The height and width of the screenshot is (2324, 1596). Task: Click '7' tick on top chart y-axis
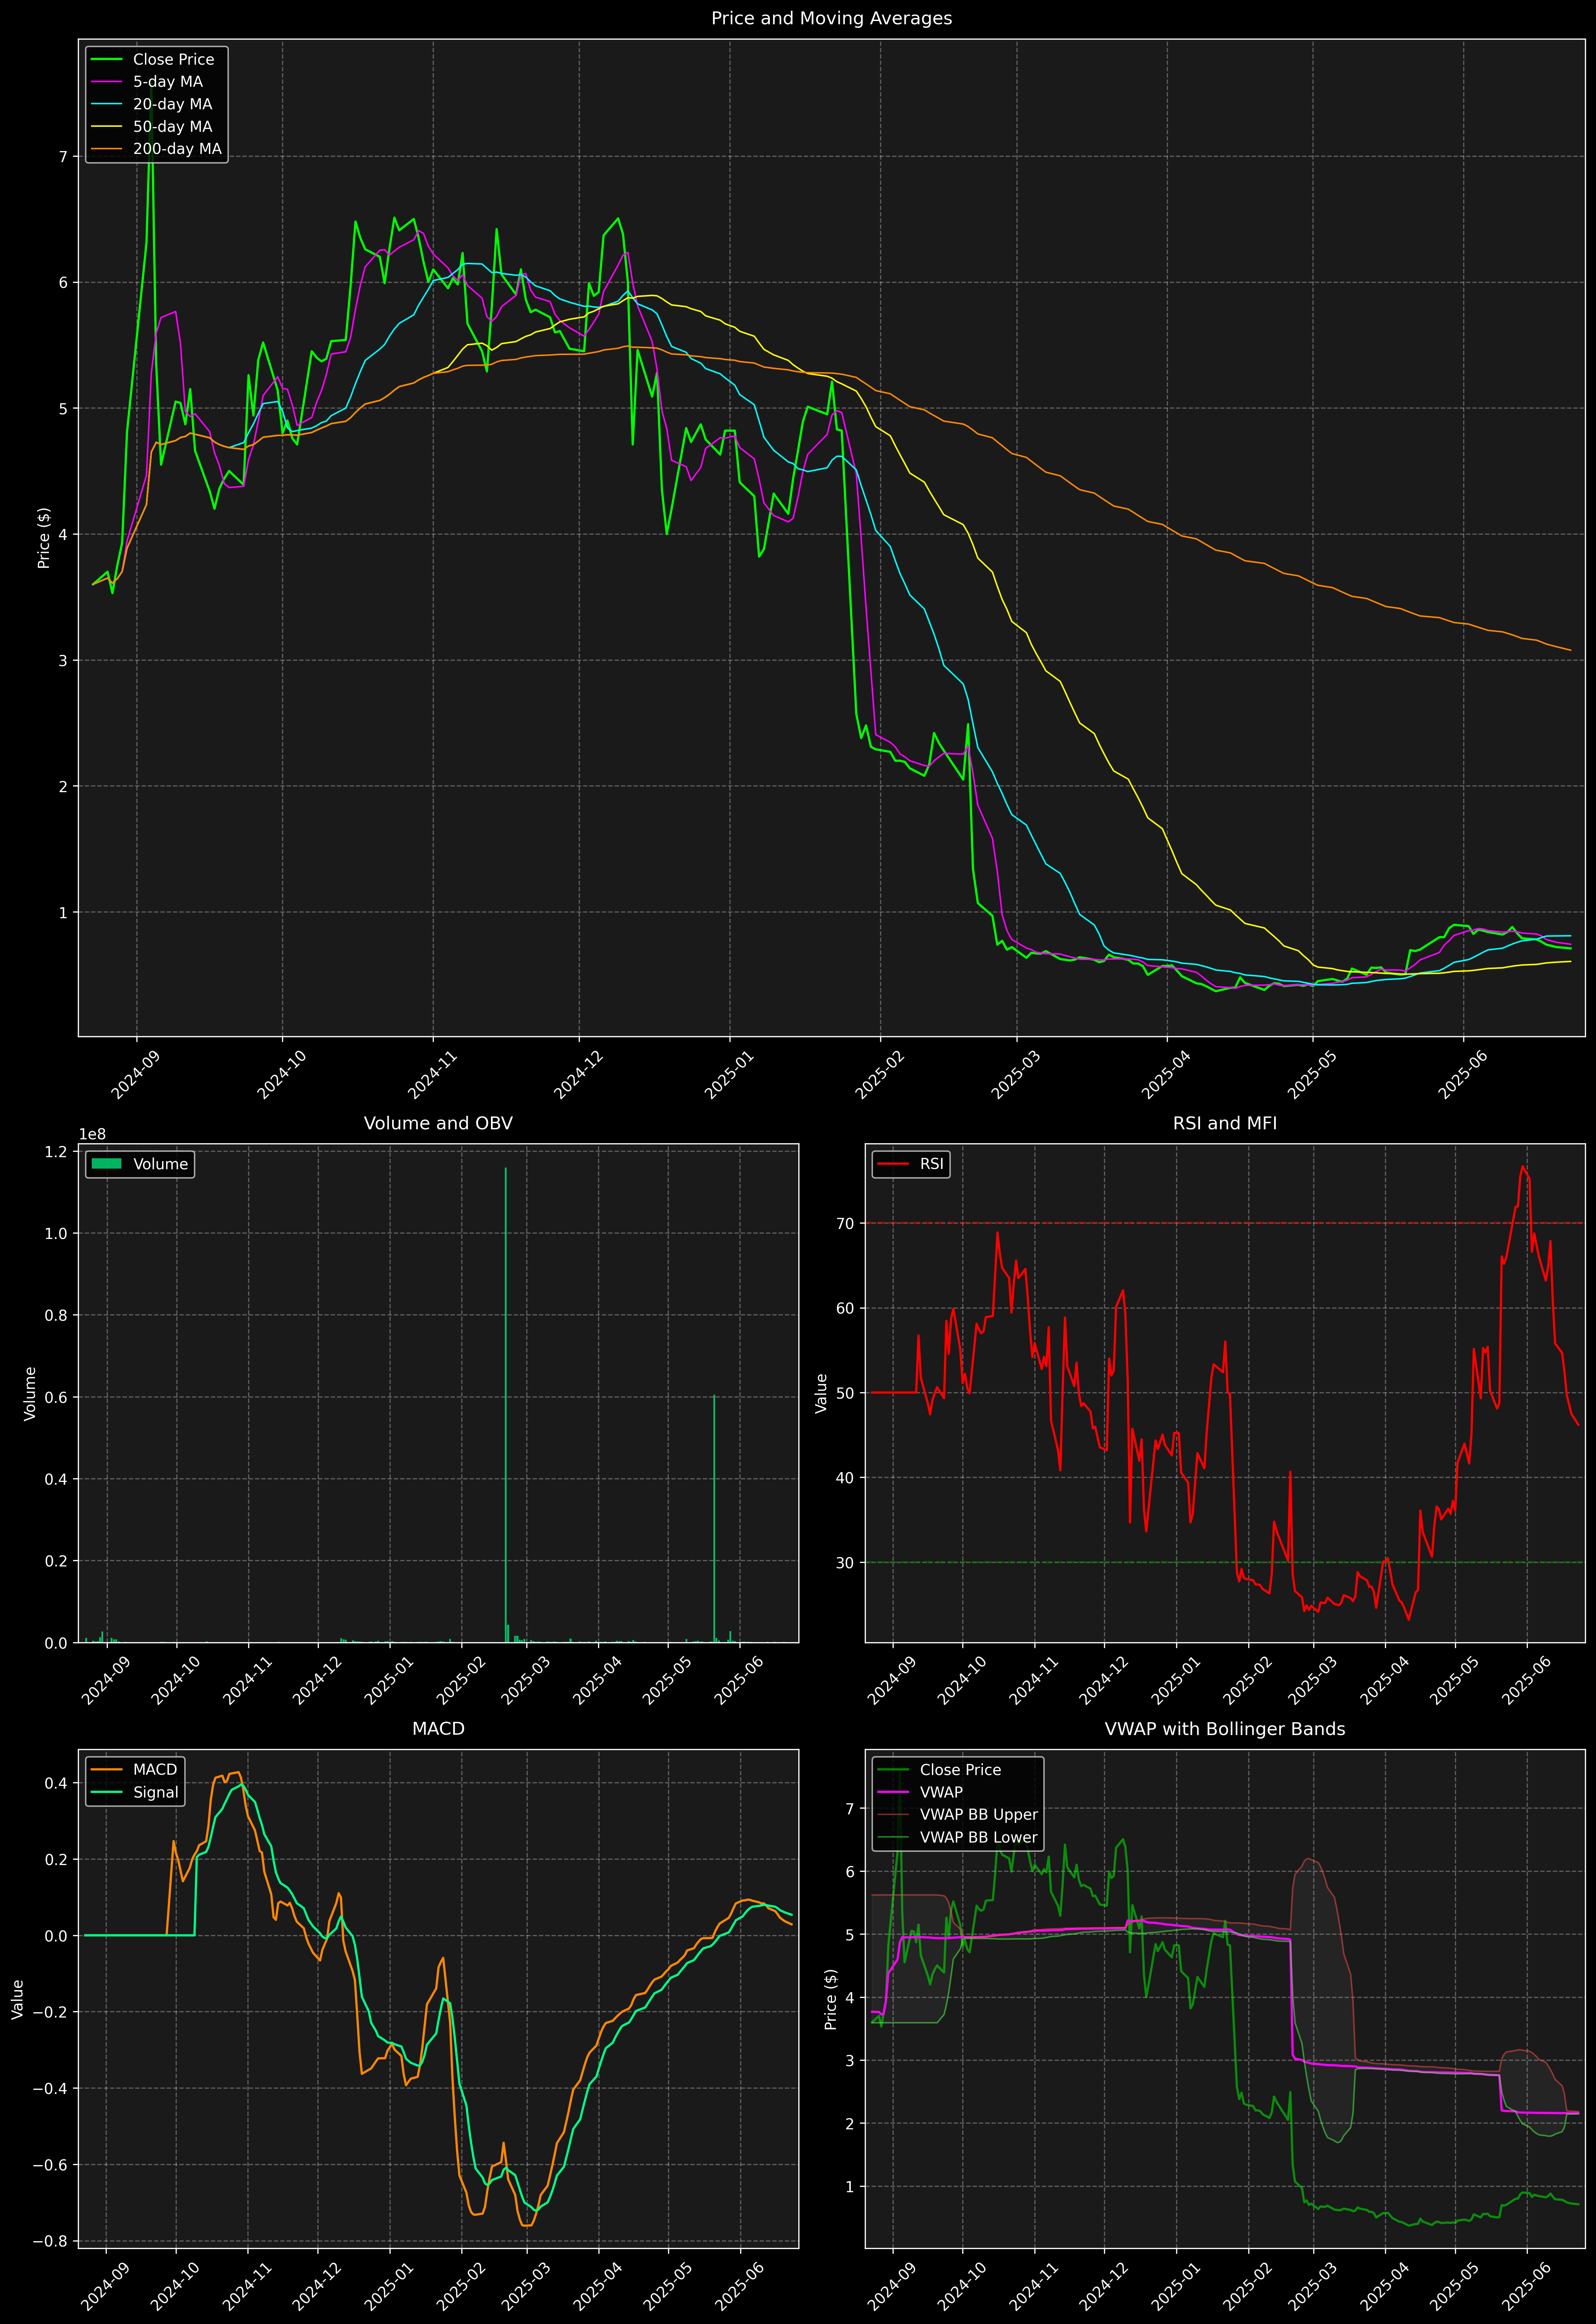tap(63, 157)
